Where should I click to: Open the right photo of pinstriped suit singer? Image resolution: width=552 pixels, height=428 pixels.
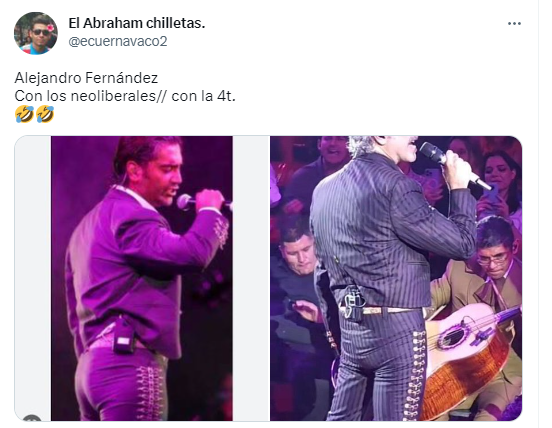click(396, 278)
